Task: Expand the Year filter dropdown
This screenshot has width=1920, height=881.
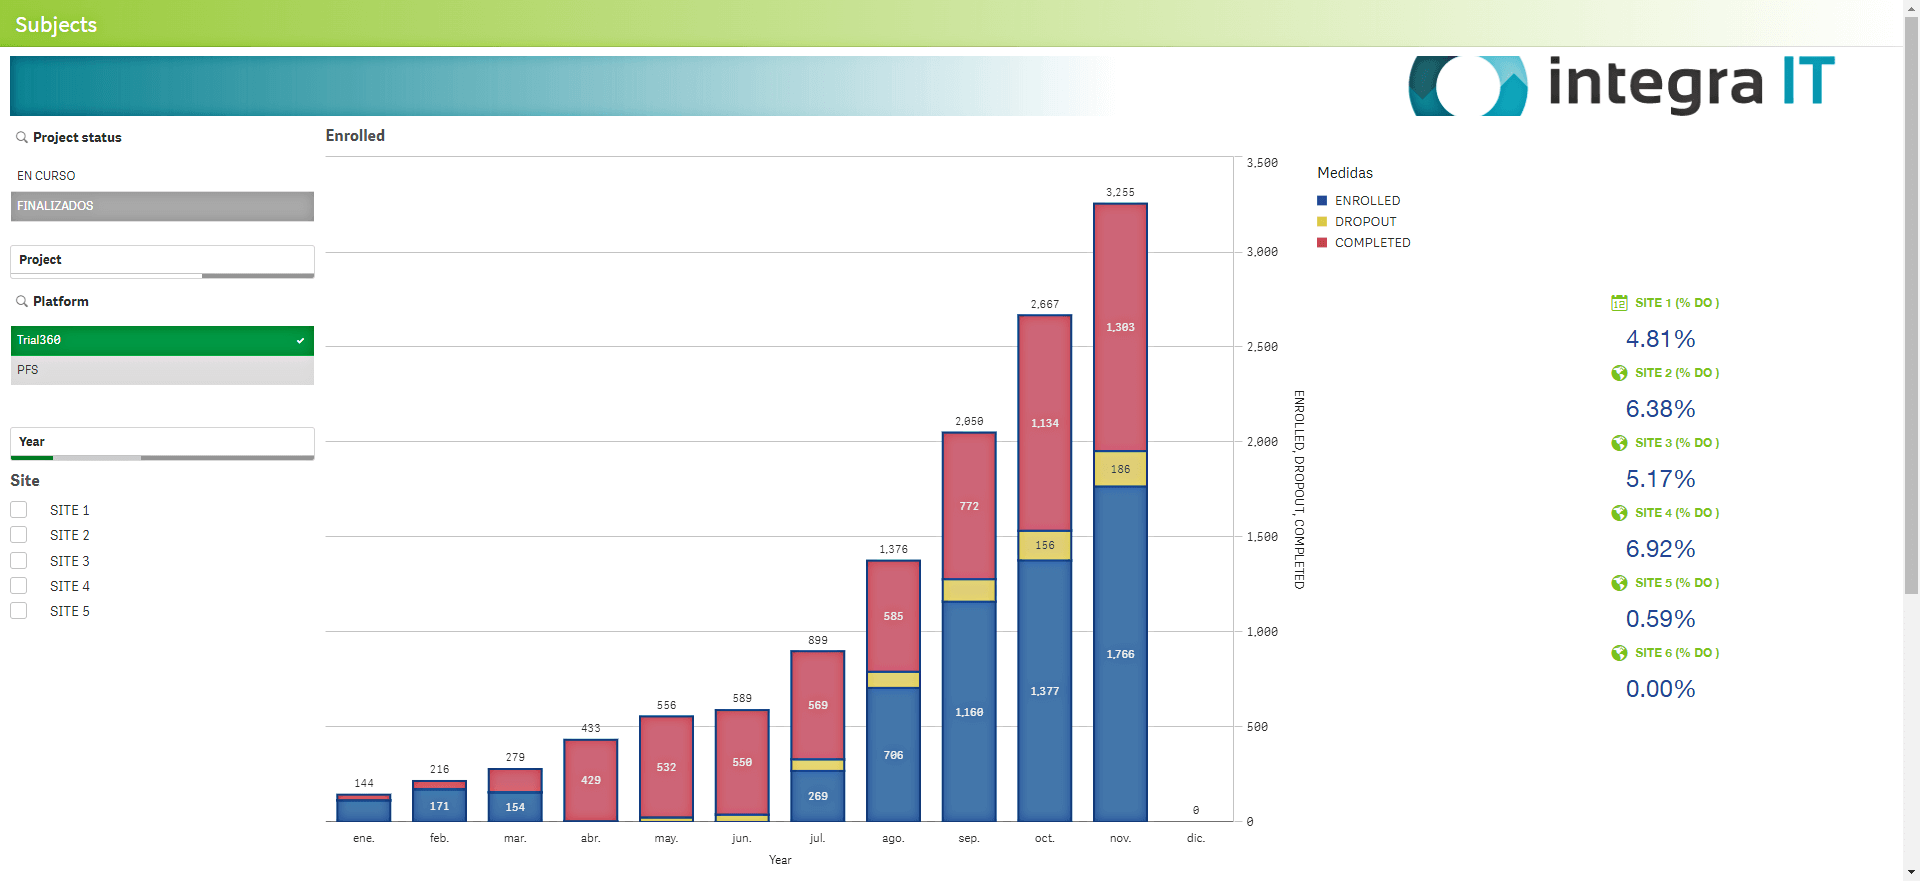Action: (162, 442)
